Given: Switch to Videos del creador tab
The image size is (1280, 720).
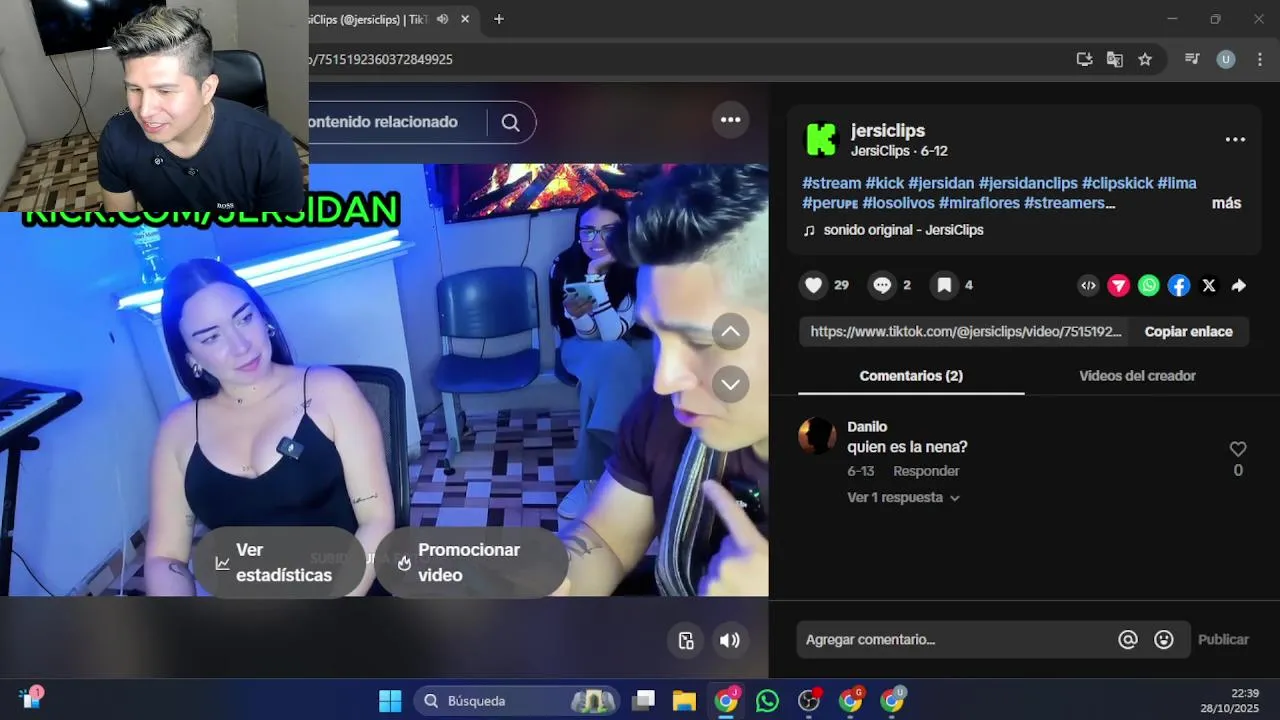Looking at the screenshot, I should [1137, 376].
